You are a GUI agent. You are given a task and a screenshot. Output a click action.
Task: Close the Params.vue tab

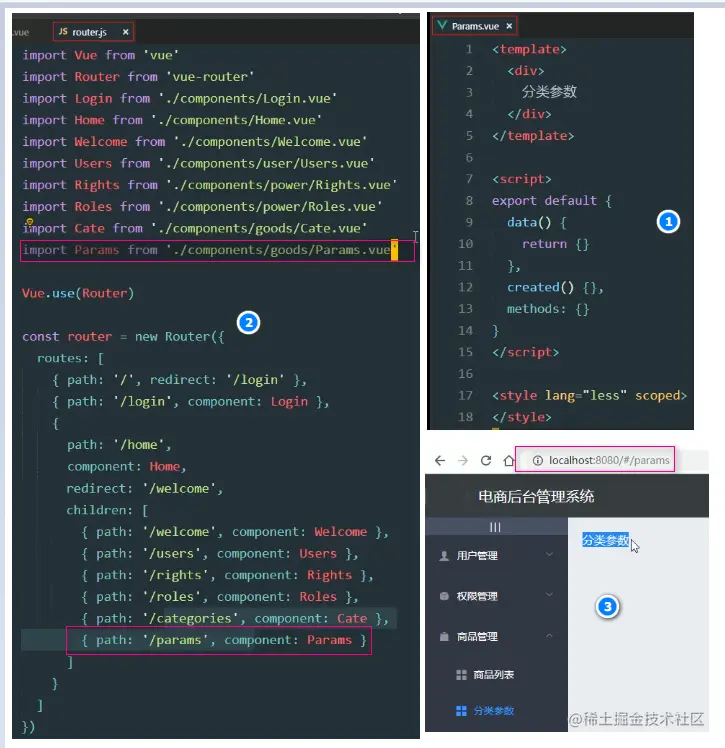(x=509, y=26)
